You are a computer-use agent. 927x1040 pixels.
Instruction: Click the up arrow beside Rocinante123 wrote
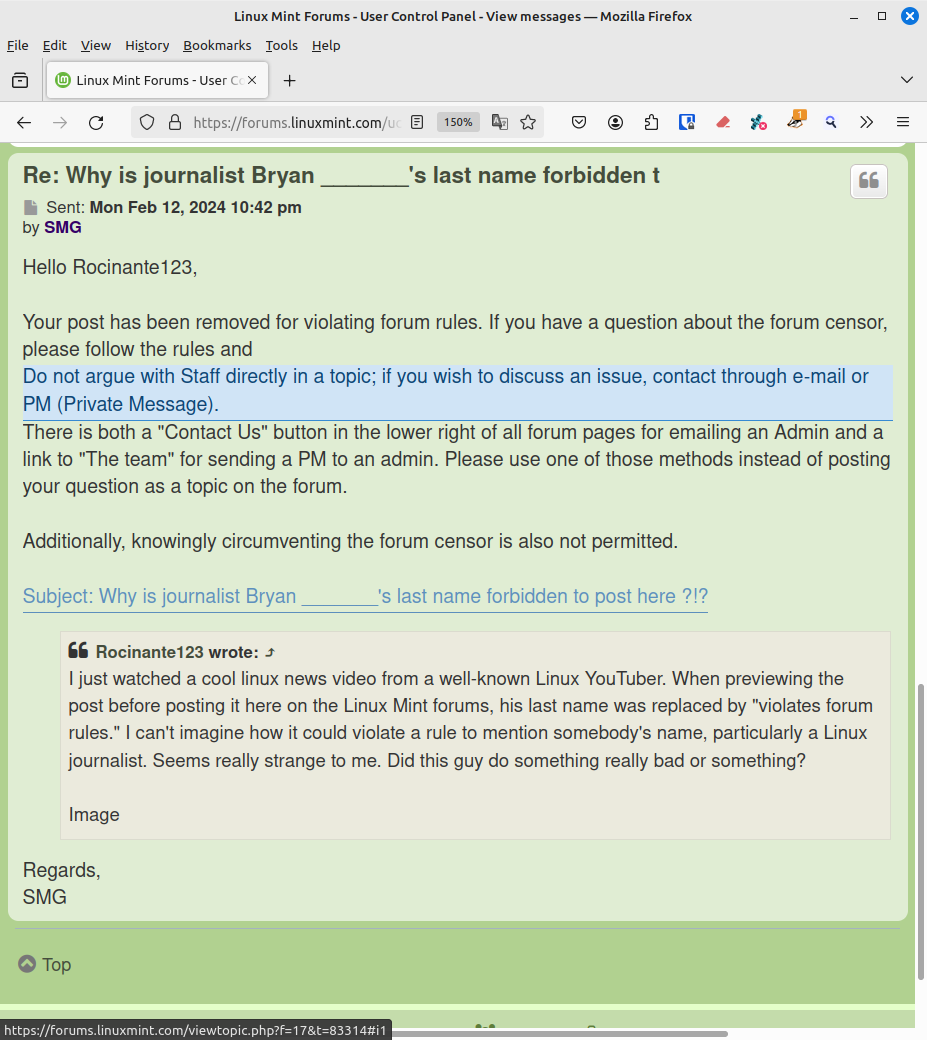pos(270,653)
